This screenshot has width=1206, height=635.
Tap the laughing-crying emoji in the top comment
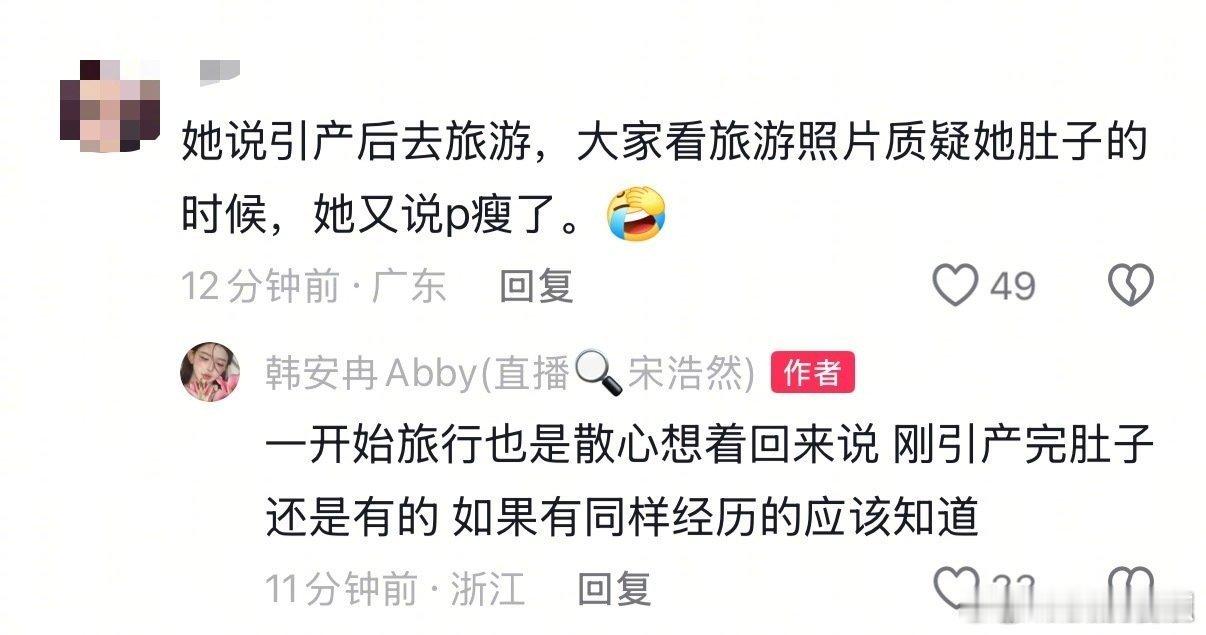(636, 213)
